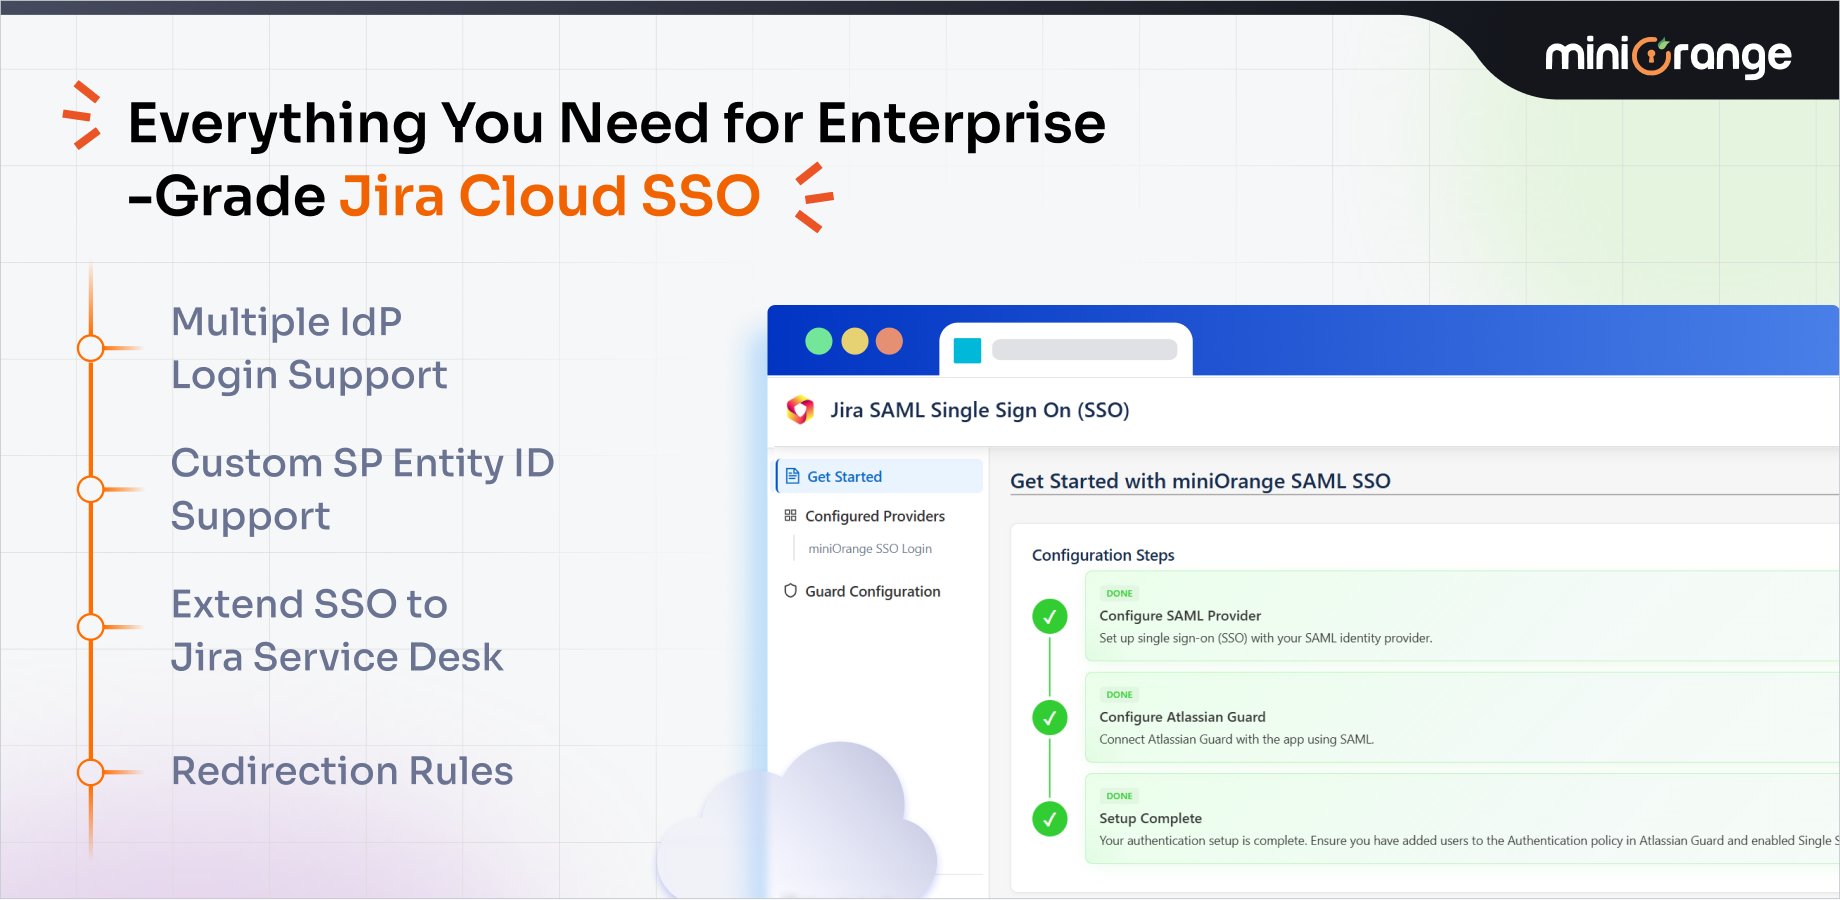Click the Jira SAML Single Sign On (SSO) title
The image size is (1840, 900).
pyautogui.click(x=980, y=410)
